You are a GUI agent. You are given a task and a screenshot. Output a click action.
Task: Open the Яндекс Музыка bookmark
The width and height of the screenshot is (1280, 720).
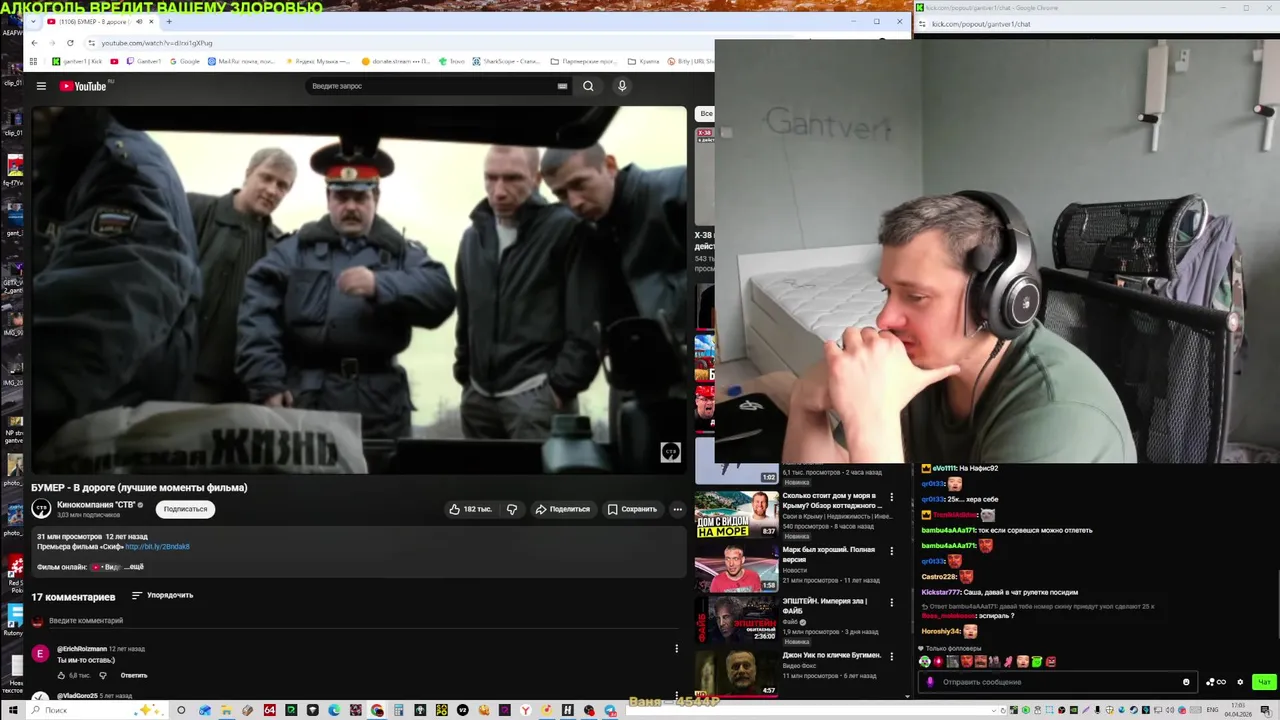coord(318,61)
